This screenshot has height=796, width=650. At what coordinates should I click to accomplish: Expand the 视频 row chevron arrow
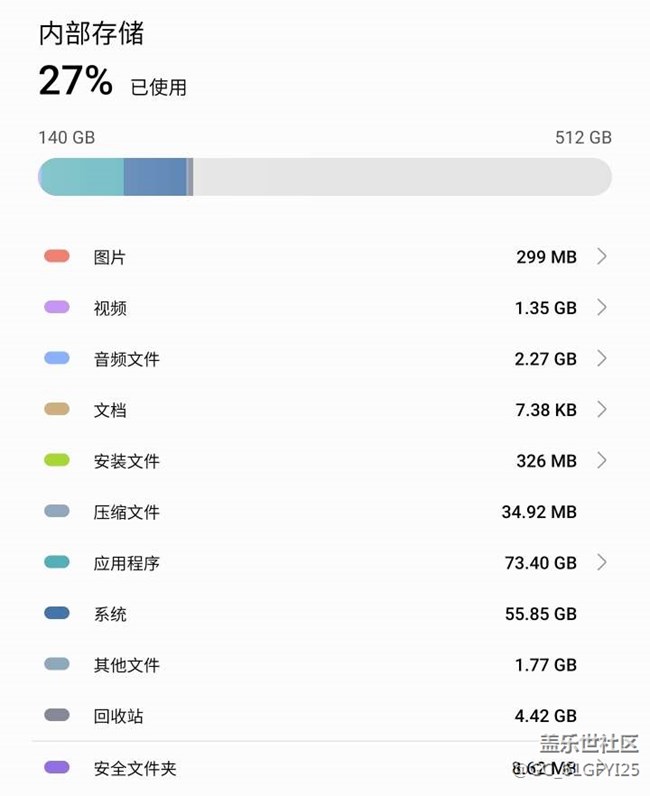(x=601, y=307)
